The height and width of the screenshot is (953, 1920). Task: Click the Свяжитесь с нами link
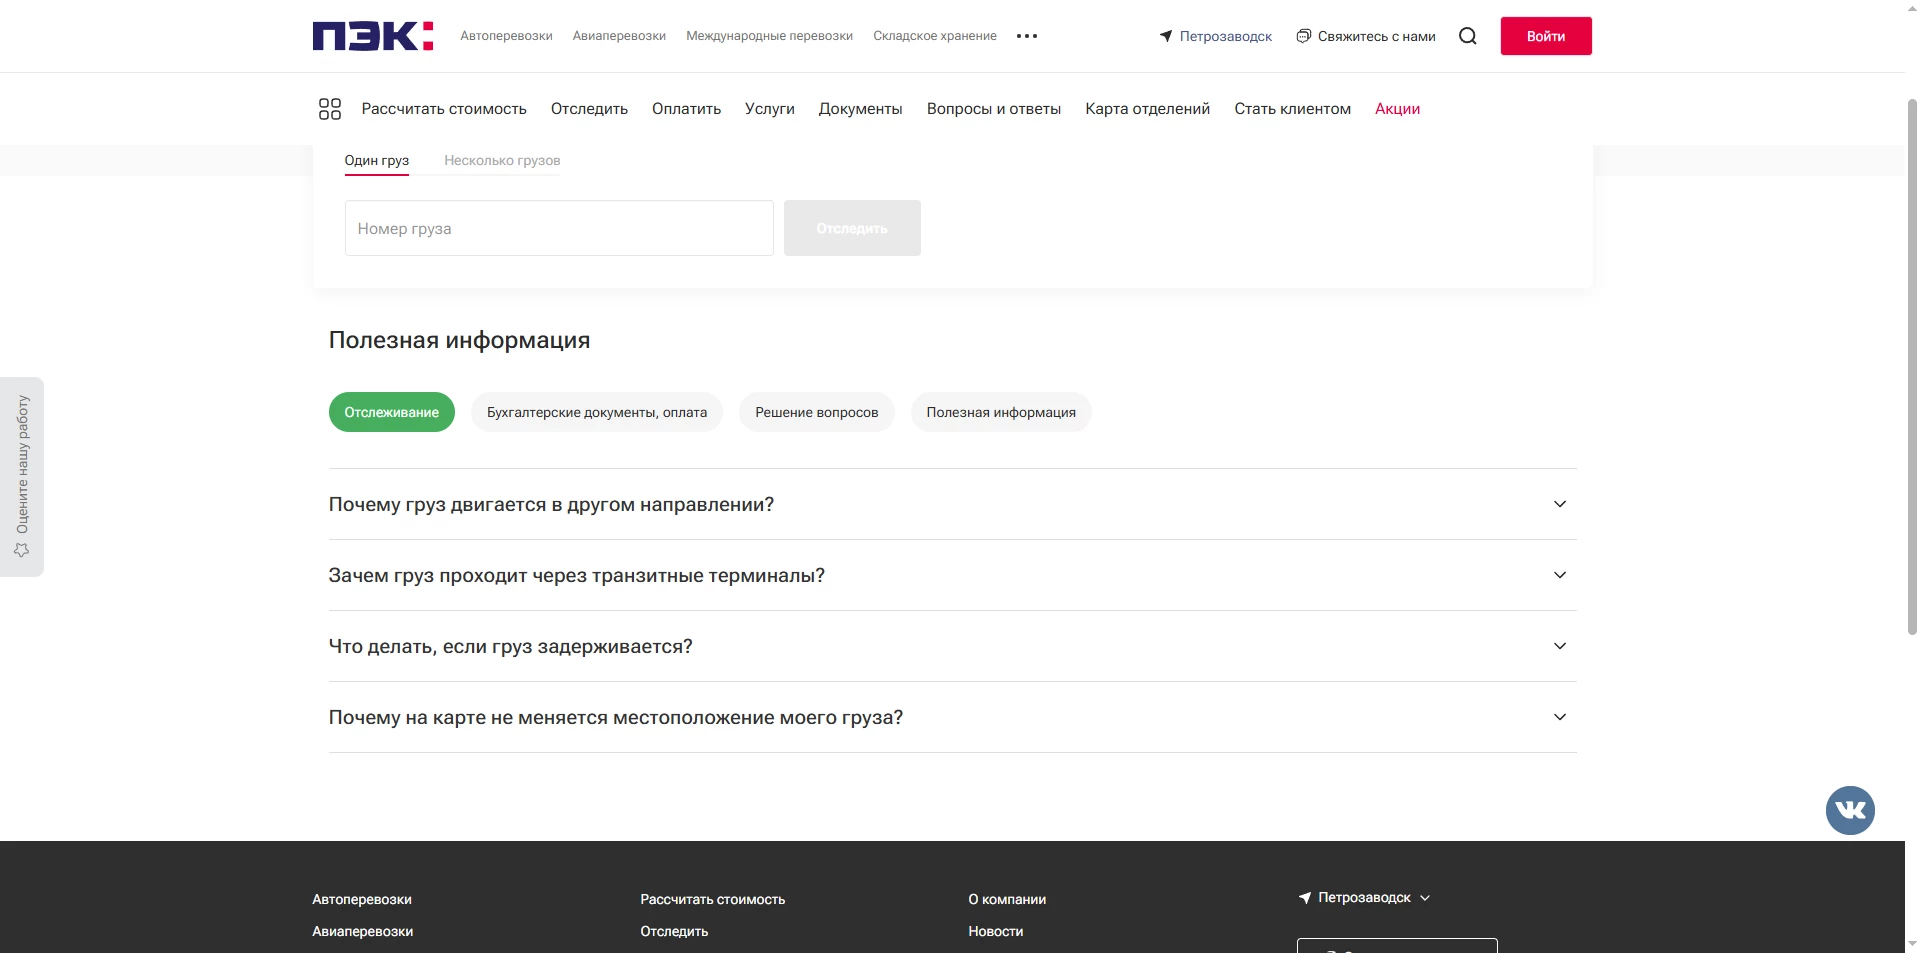[x=1377, y=36]
